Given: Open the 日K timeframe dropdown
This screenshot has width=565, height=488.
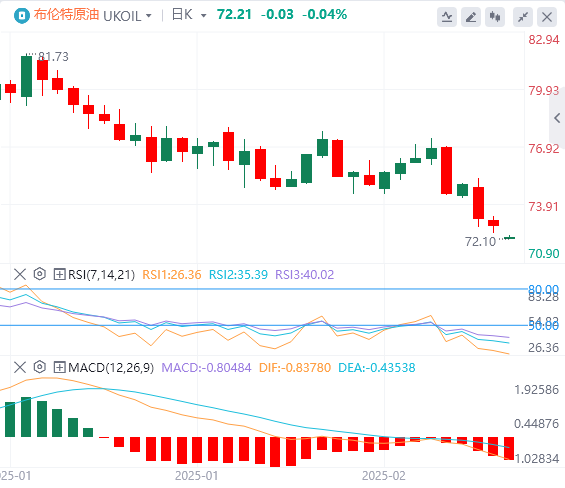Looking at the screenshot, I should (x=189, y=15).
